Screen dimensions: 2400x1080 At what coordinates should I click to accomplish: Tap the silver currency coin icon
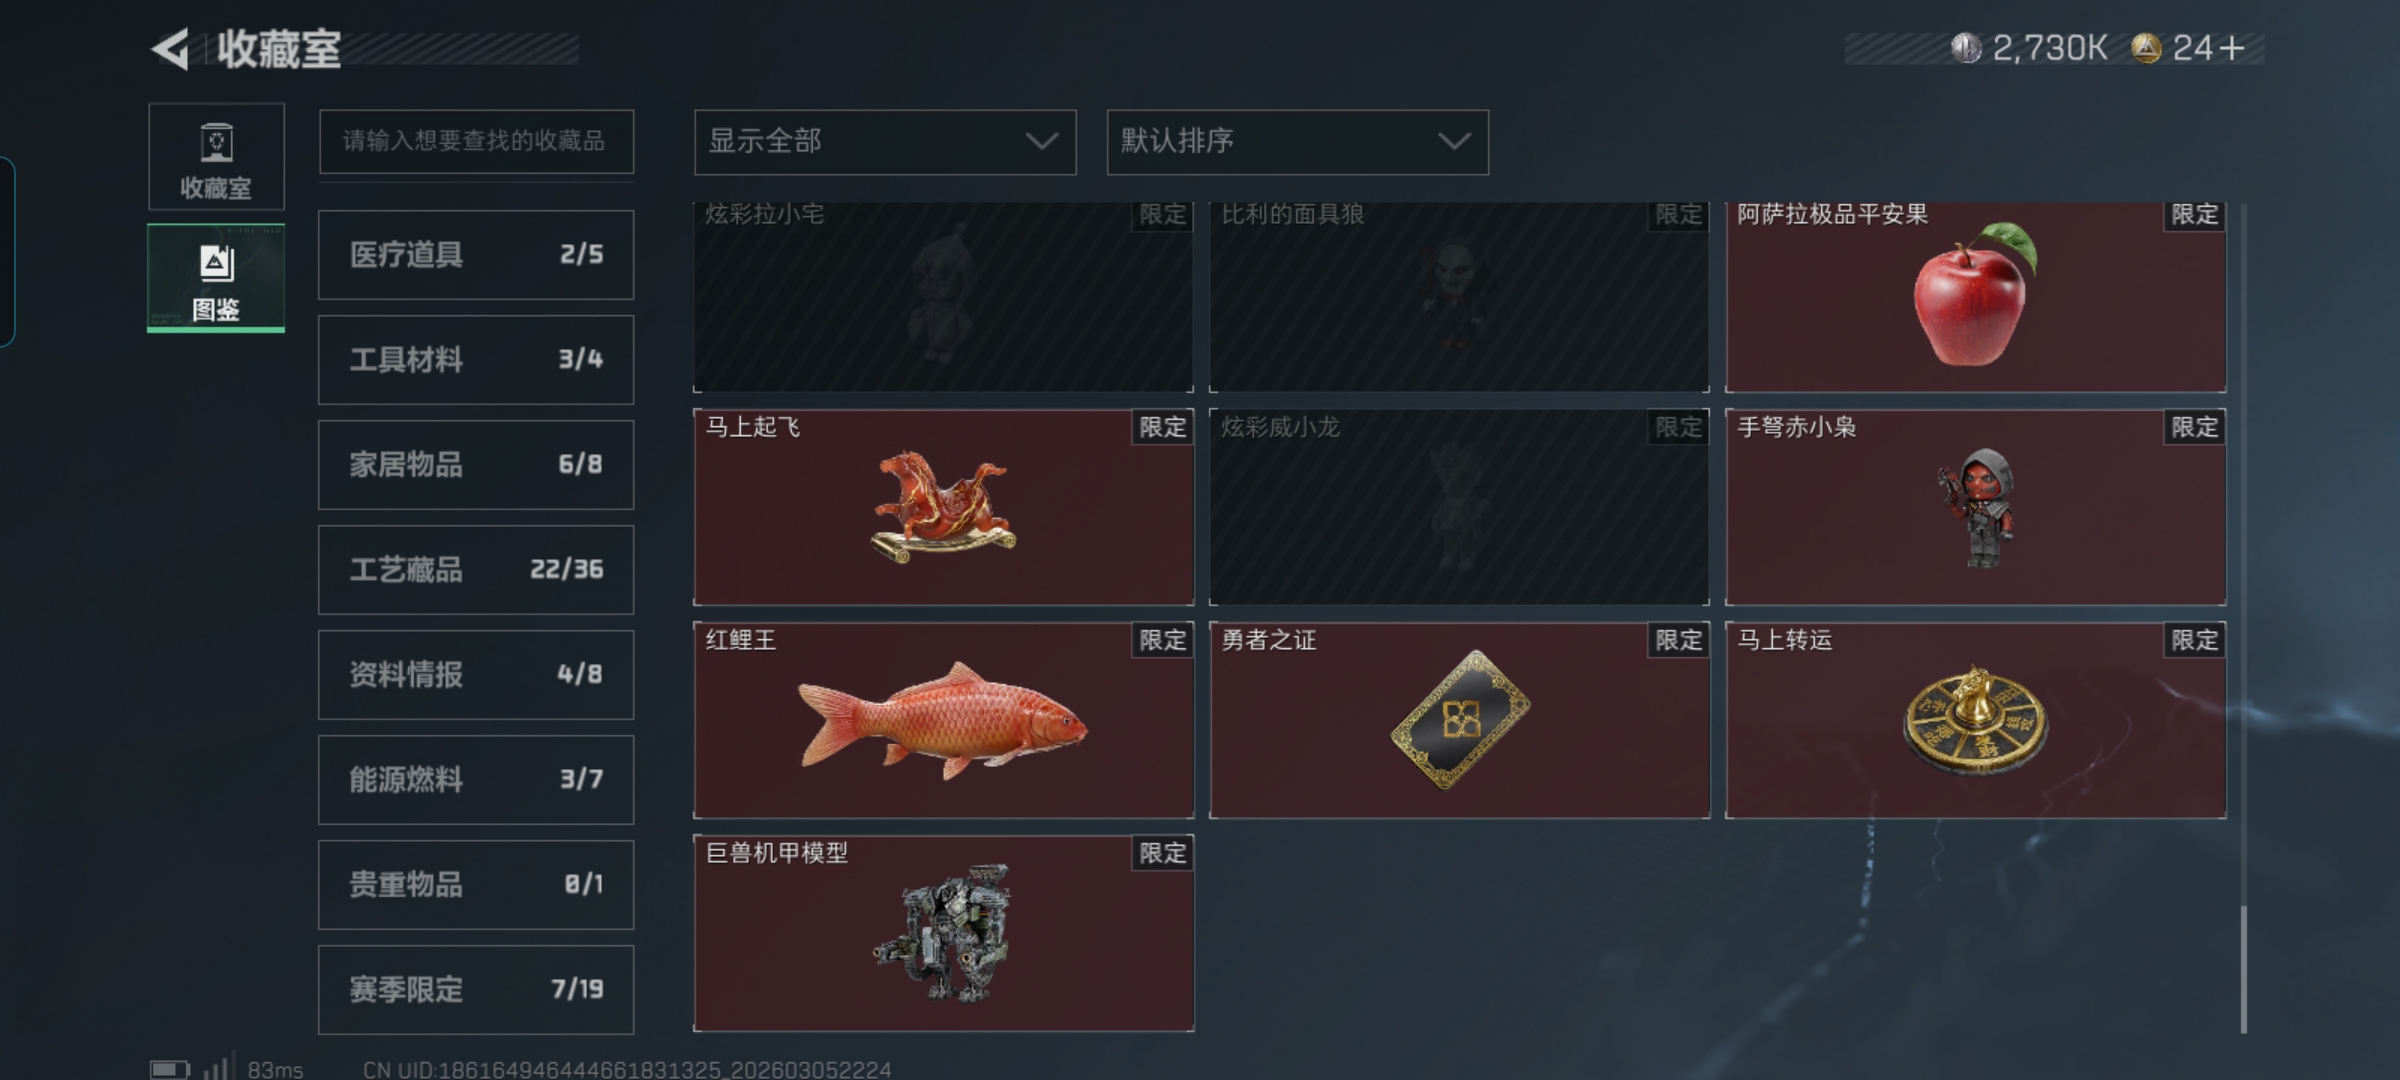(x=1965, y=48)
